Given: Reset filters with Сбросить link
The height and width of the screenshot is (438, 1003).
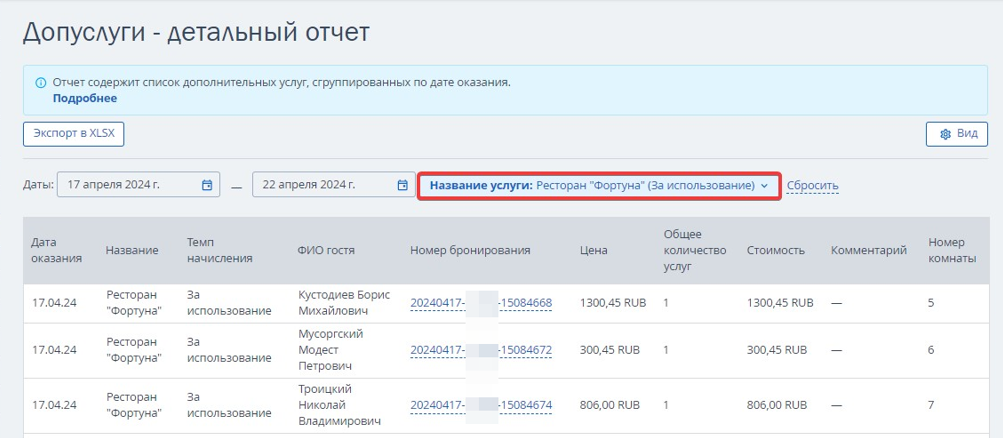Looking at the screenshot, I should tap(812, 186).
